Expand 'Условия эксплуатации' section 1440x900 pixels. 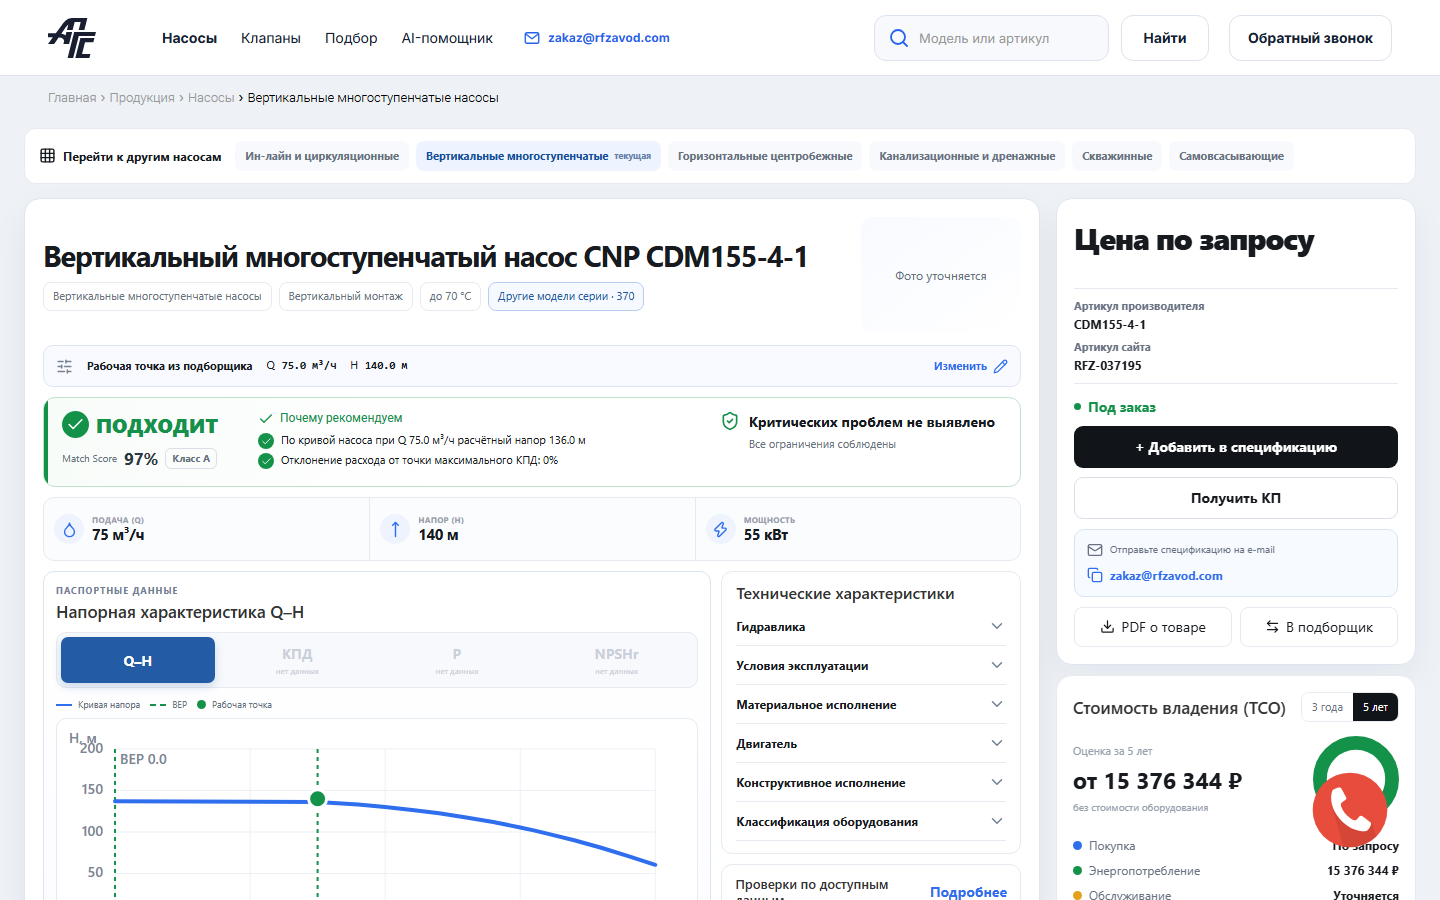870,666
